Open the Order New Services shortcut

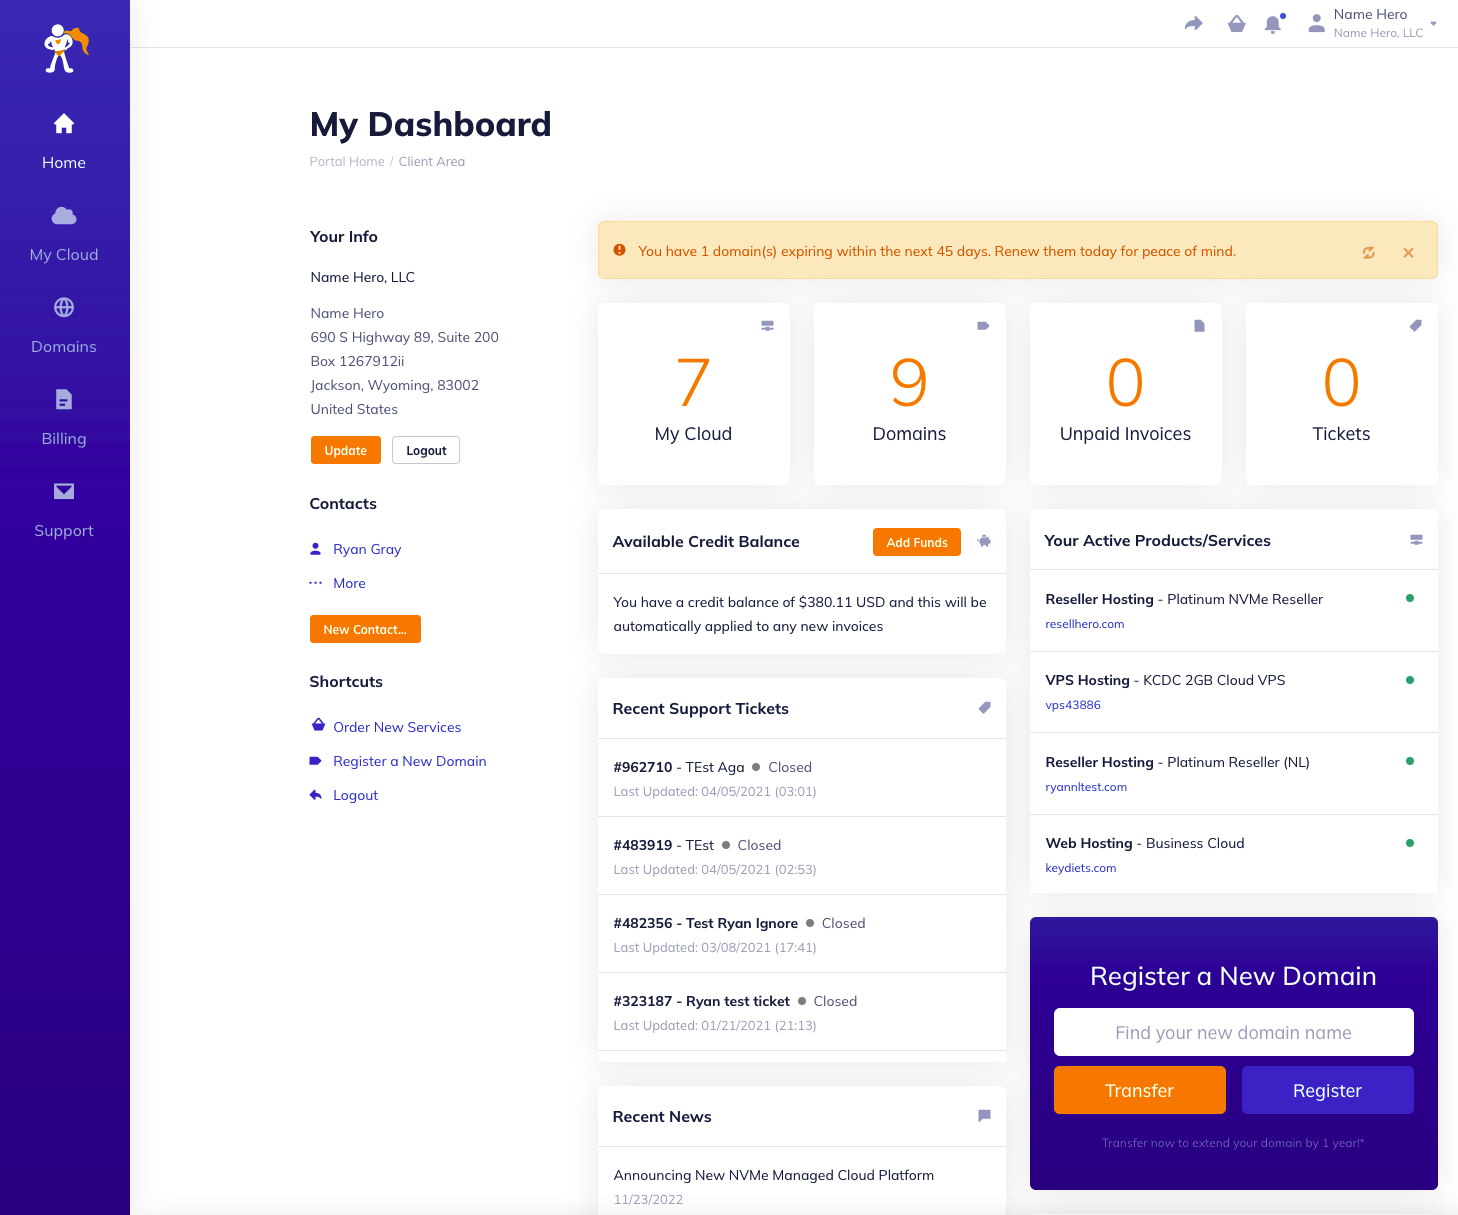click(397, 727)
